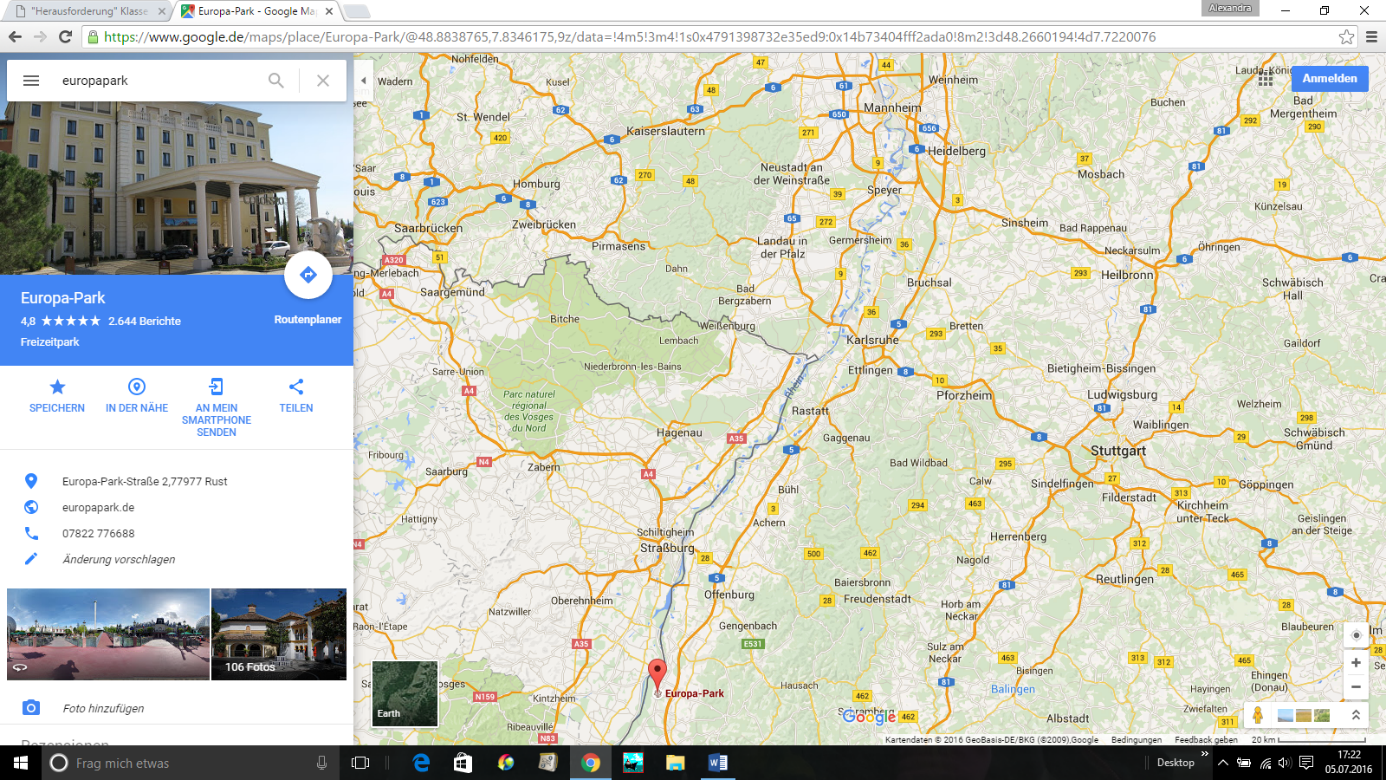Click Feedback geben link
This screenshot has height=780, width=1386.
(x=1206, y=740)
